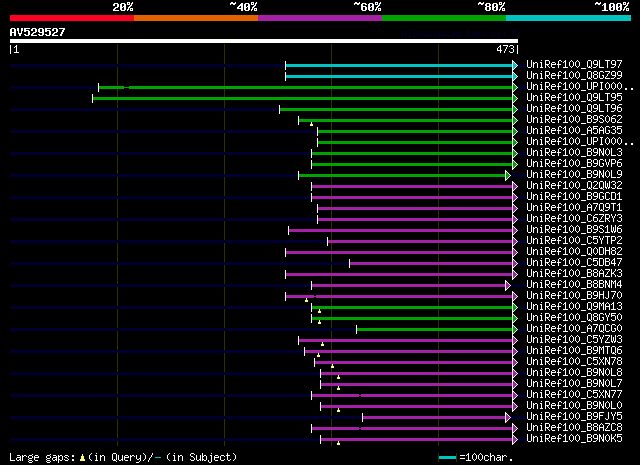
Task: Click the purple ~60% legend color segment
Action: point(320,18)
